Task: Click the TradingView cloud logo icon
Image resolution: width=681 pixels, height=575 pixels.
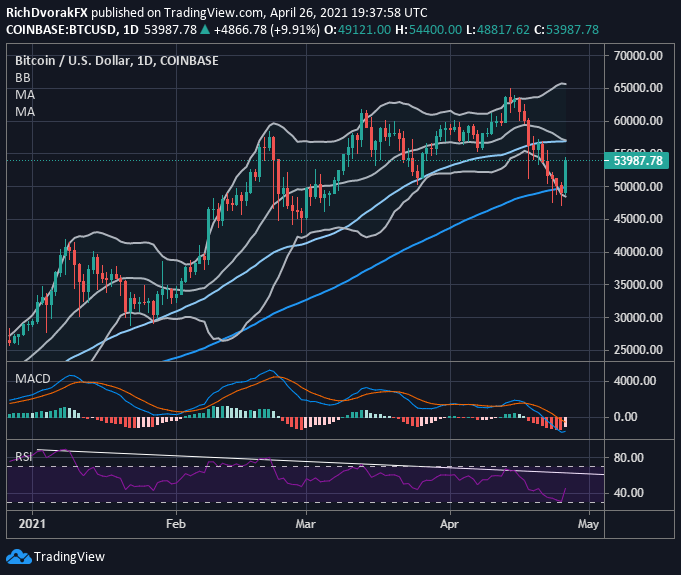Action: 19,557
